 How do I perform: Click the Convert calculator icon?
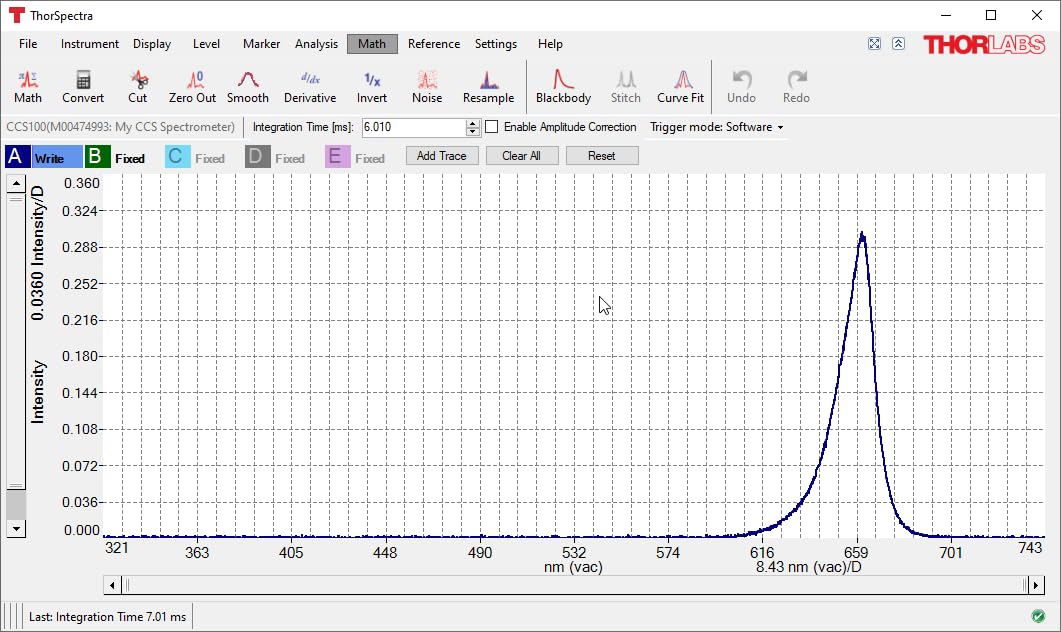(x=83, y=80)
